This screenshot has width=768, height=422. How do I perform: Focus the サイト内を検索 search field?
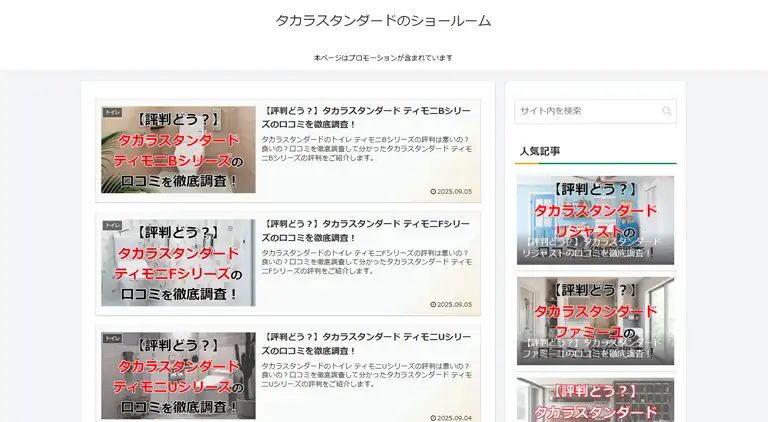click(587, 111)
